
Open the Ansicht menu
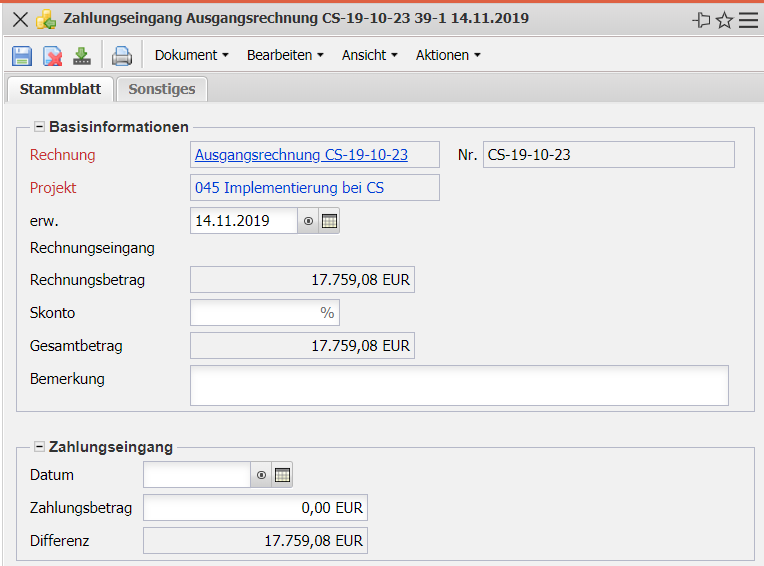pyautogui.click(x=369, y=56)
